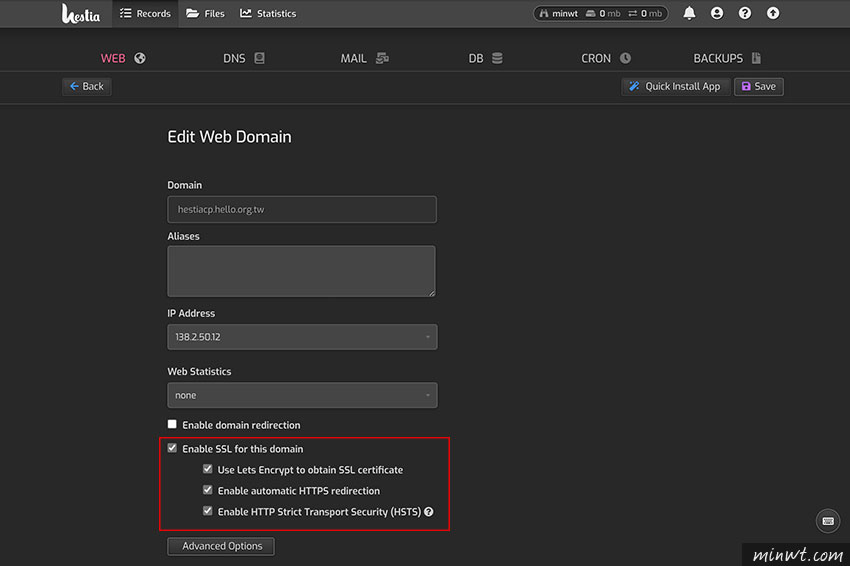Toggle Enable domain redirection checkbox
The image size is (850, 566).
click(172, 424)
